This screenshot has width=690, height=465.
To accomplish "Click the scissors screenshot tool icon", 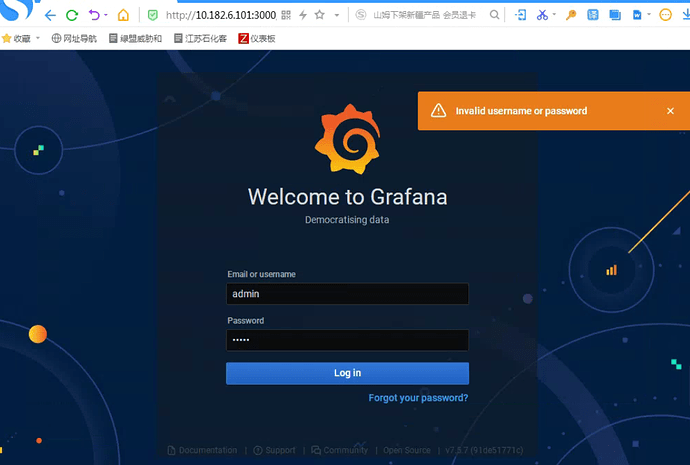I will click(x=542, y=15).
